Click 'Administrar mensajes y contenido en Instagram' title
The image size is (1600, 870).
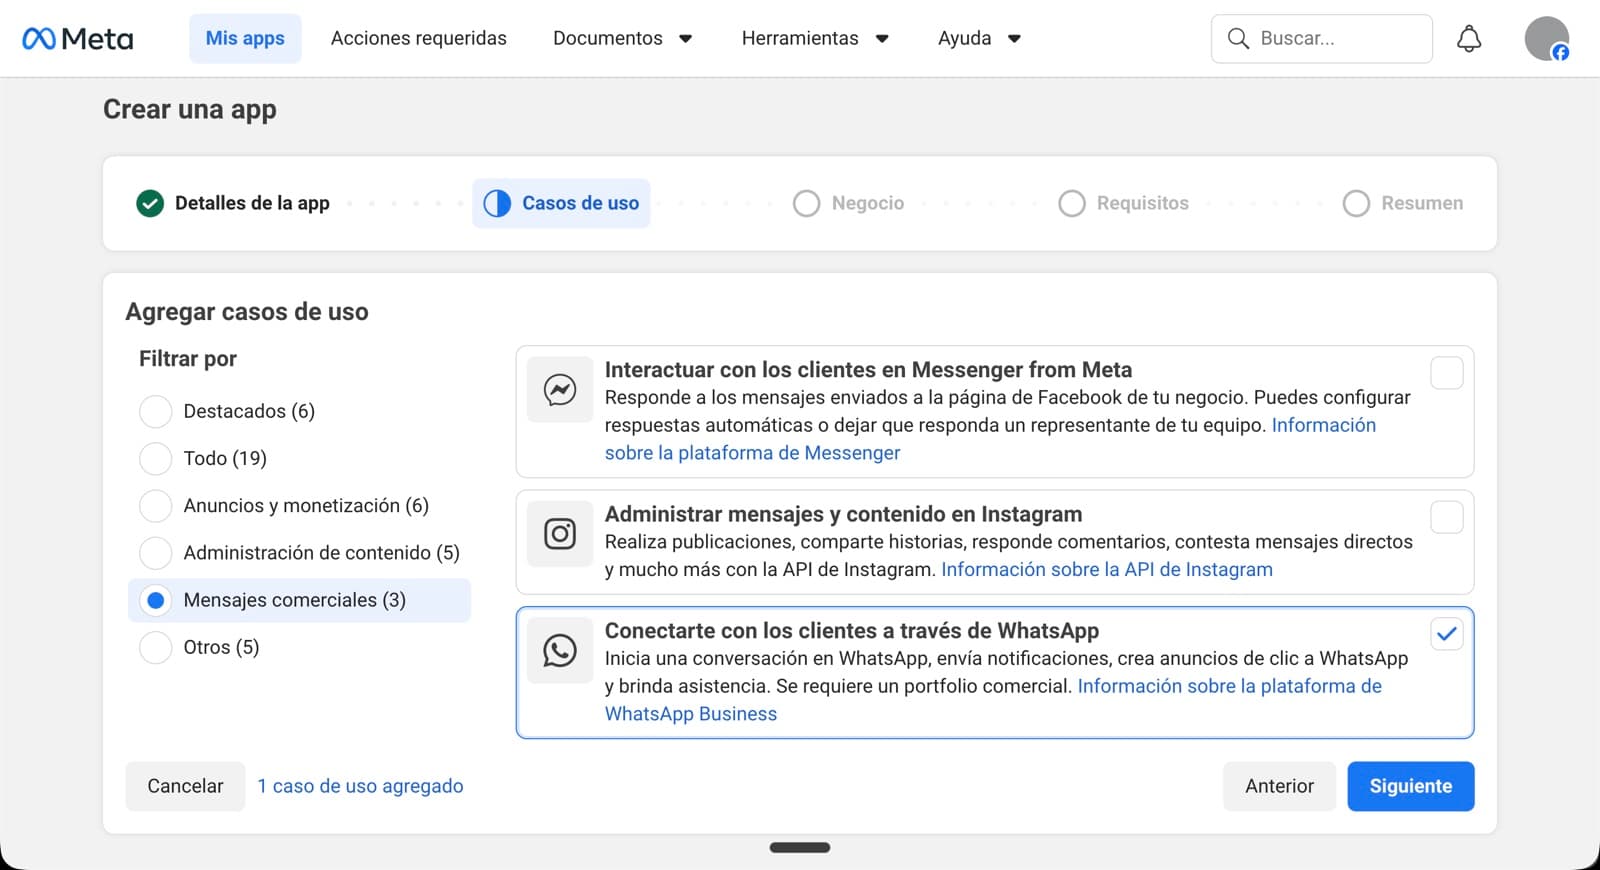pos(843,514)
